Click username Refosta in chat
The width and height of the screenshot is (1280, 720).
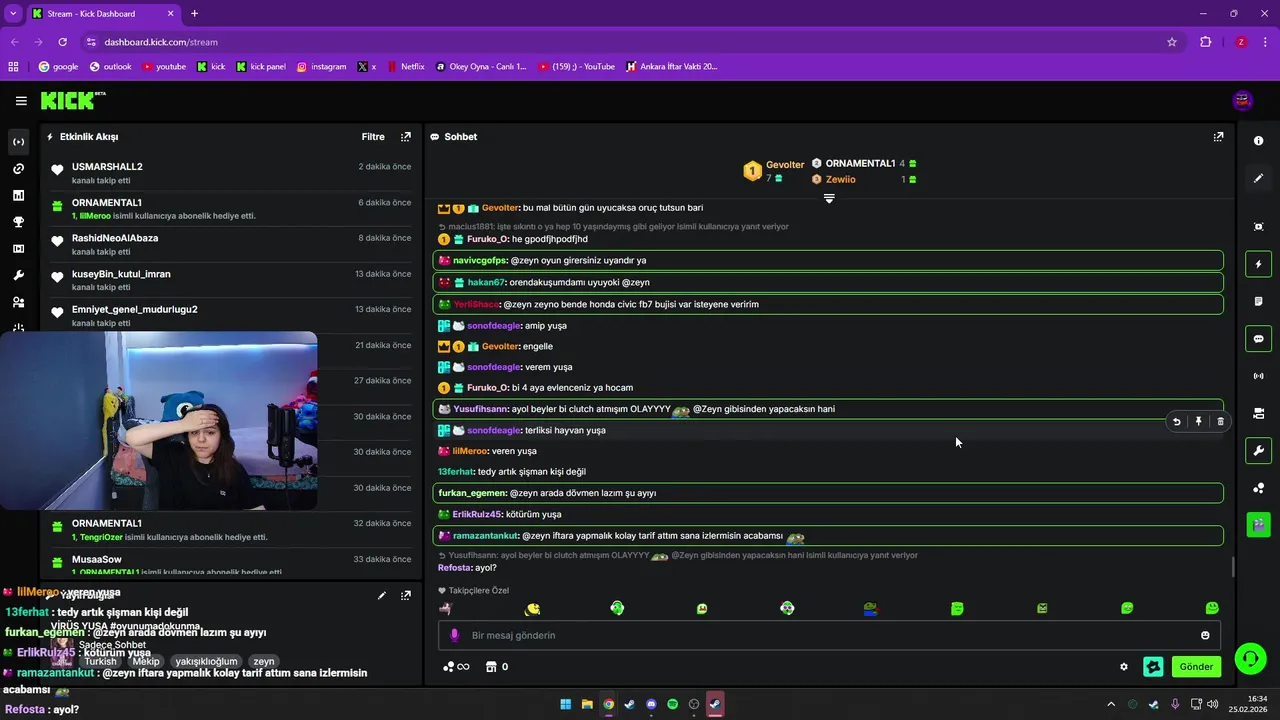[453, 568]
